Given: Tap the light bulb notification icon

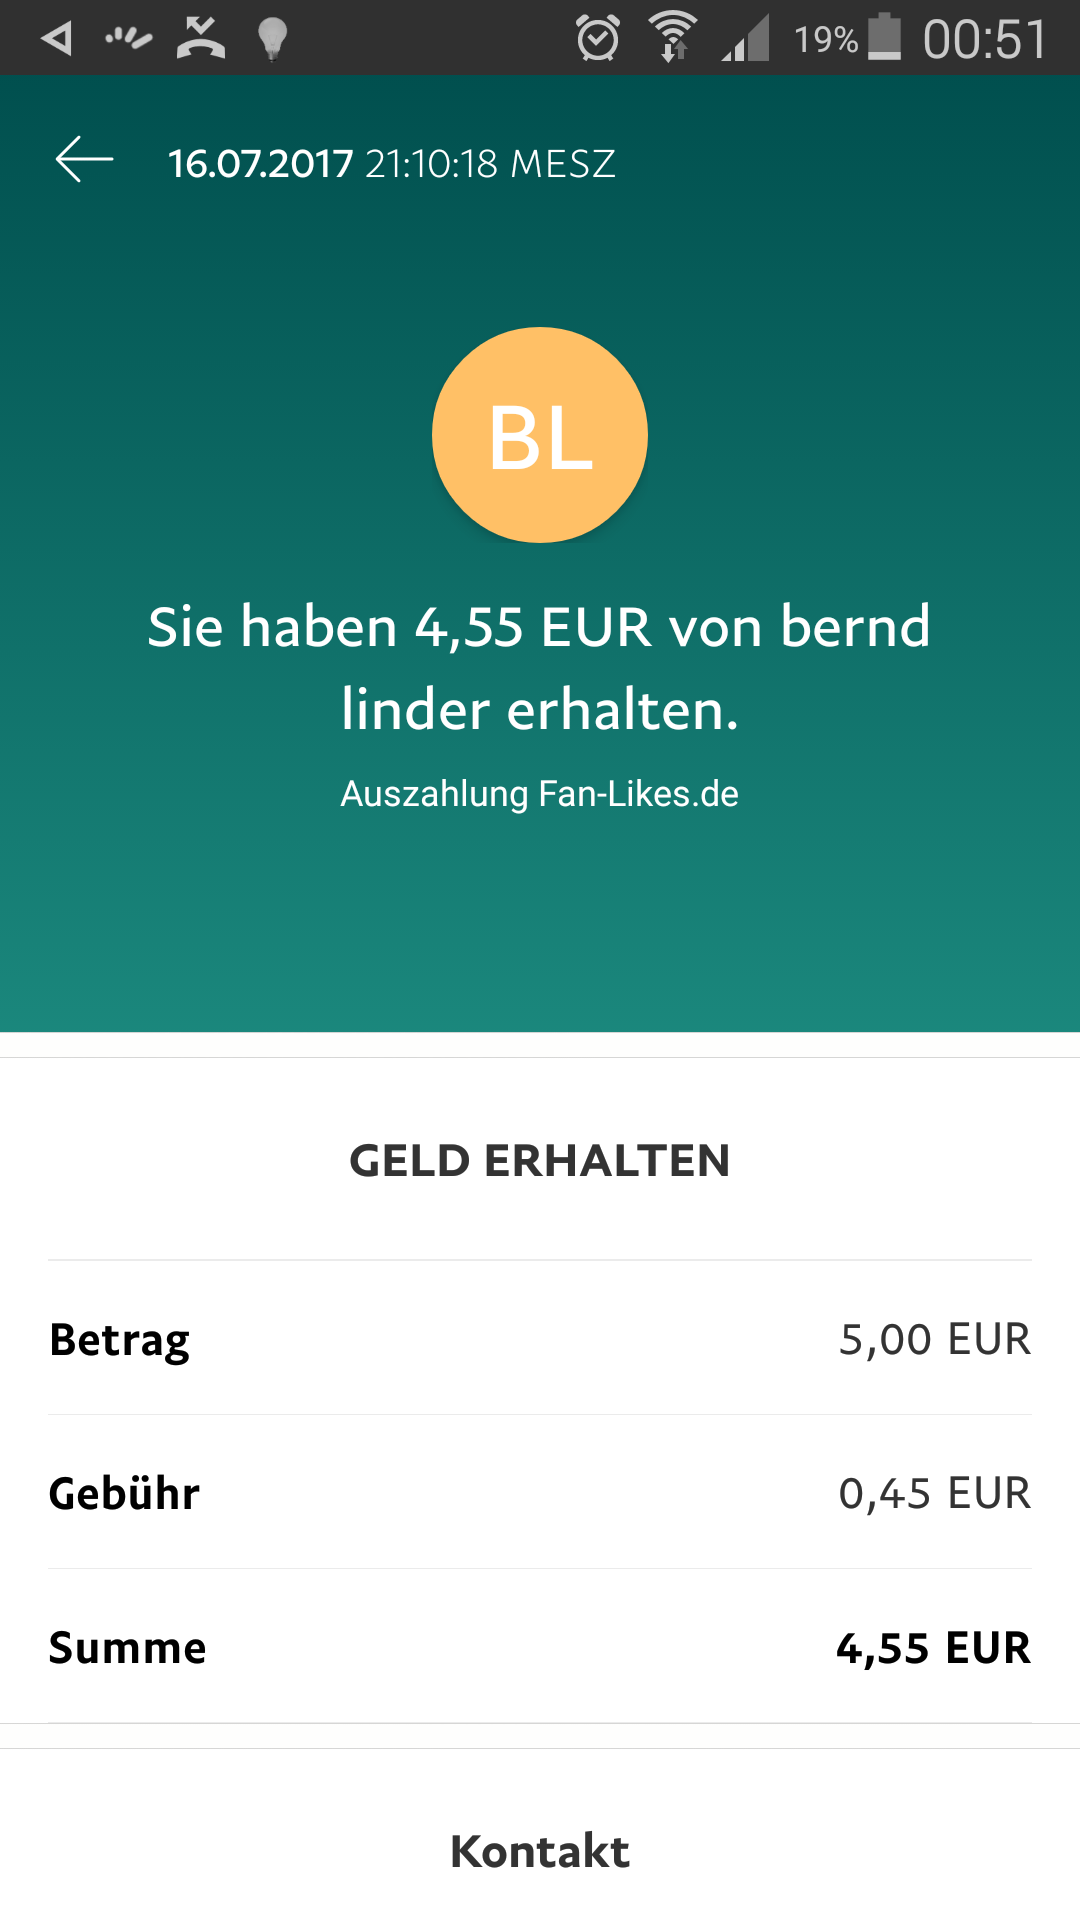Looking at the screenshot, I should pos(272,39).
